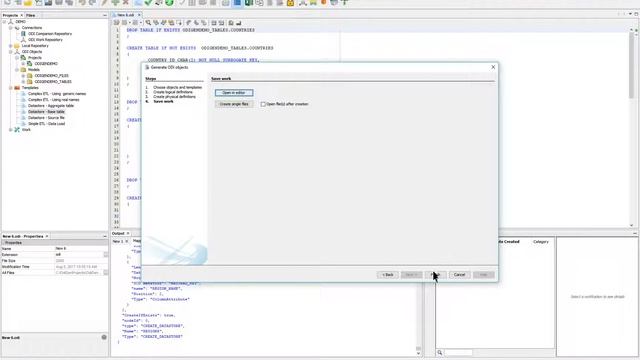Expand the Work node
This screenshot has width=640, height=360.
(11, 130)
